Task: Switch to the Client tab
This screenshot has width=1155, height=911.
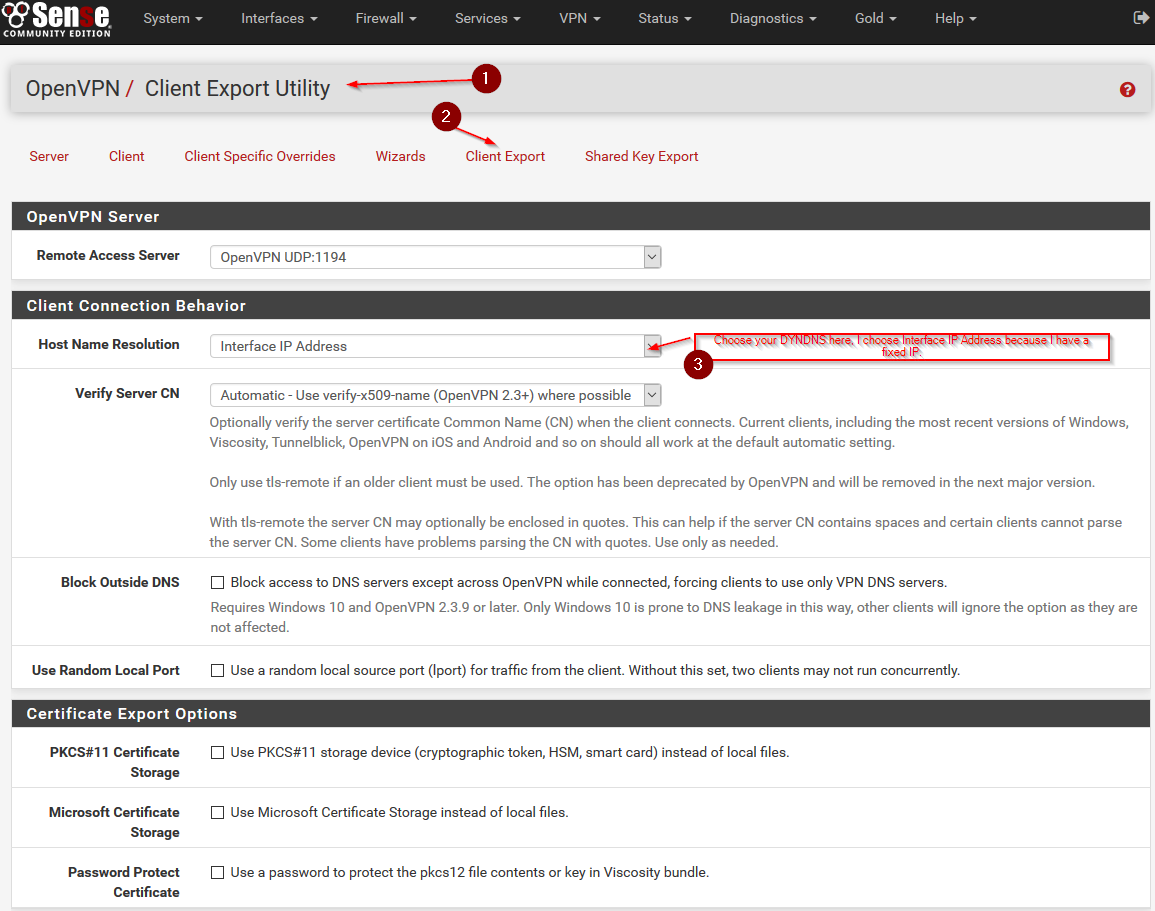Action: click(x=127, y=156)
